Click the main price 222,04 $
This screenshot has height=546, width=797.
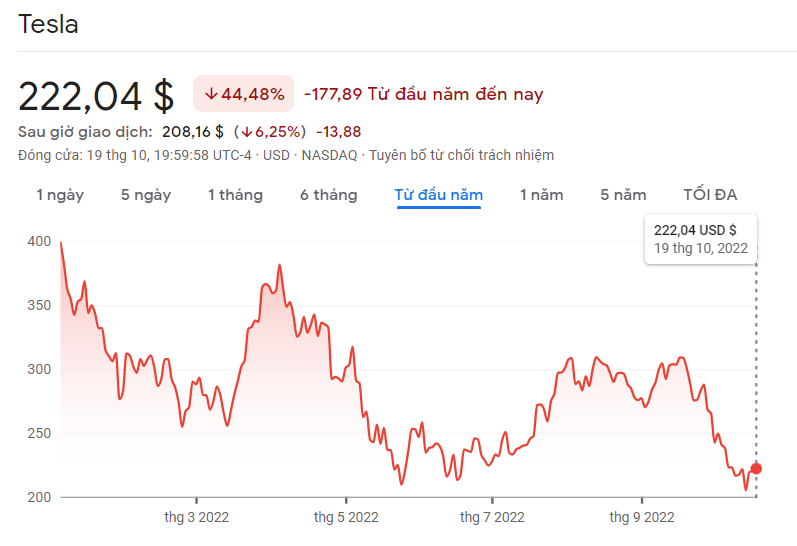click(x=96, y=95)
